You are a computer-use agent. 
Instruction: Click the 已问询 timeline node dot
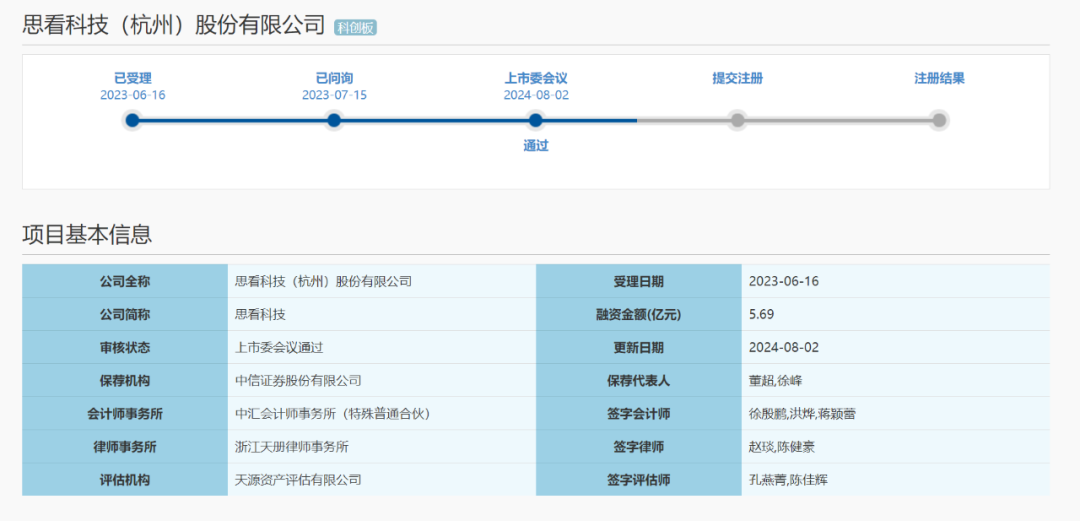(334, 120)
